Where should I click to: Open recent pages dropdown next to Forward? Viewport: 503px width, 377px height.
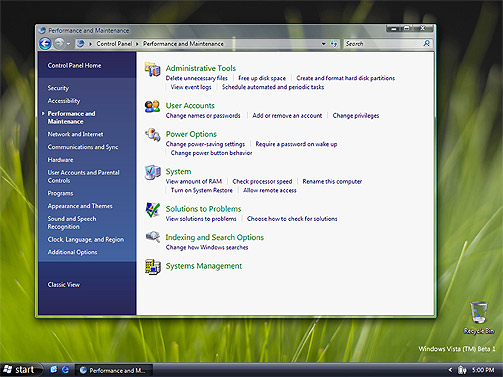click(68, 44)
